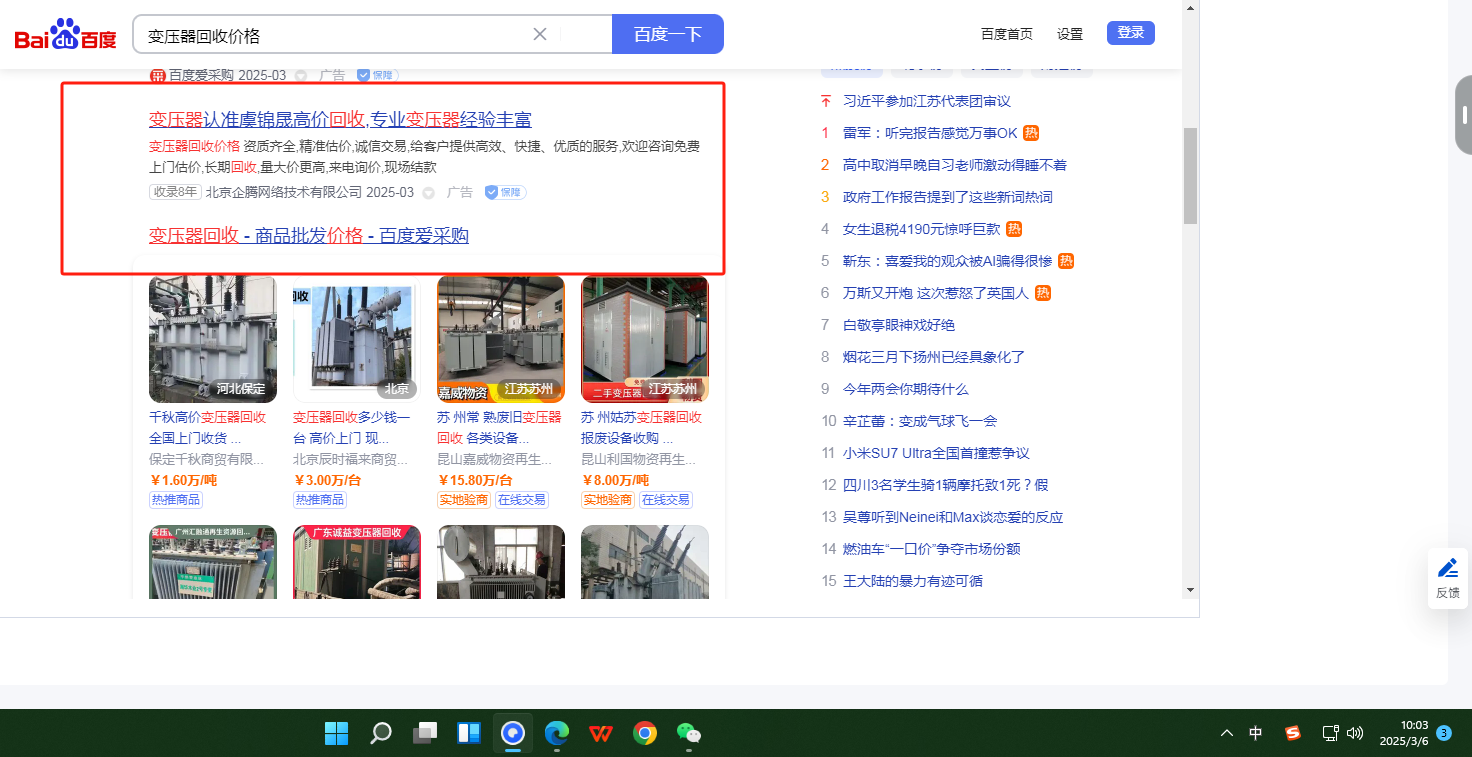Click the 收录8年 badge
This screenshot has height=757, width=1472.
(175, 192)
